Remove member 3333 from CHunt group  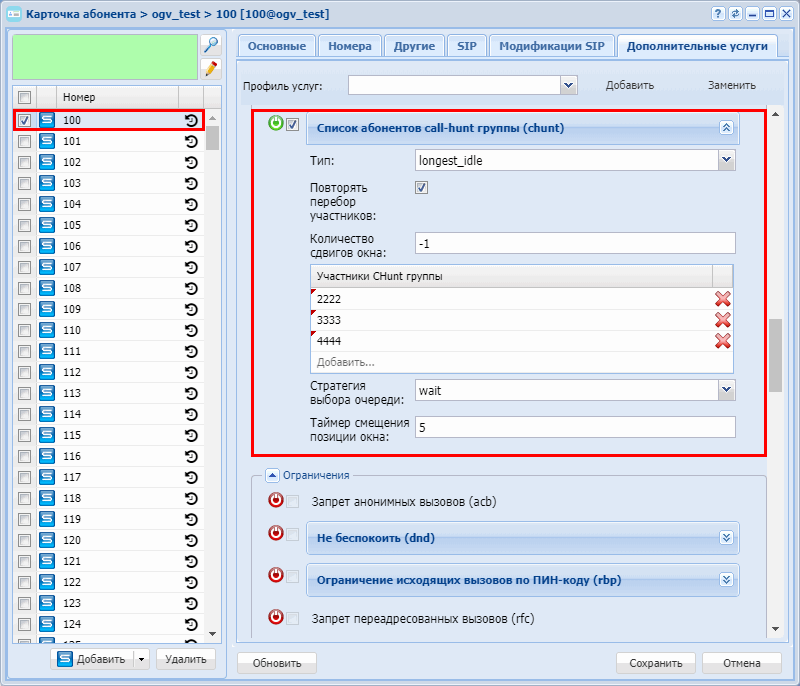pos(722,320)
